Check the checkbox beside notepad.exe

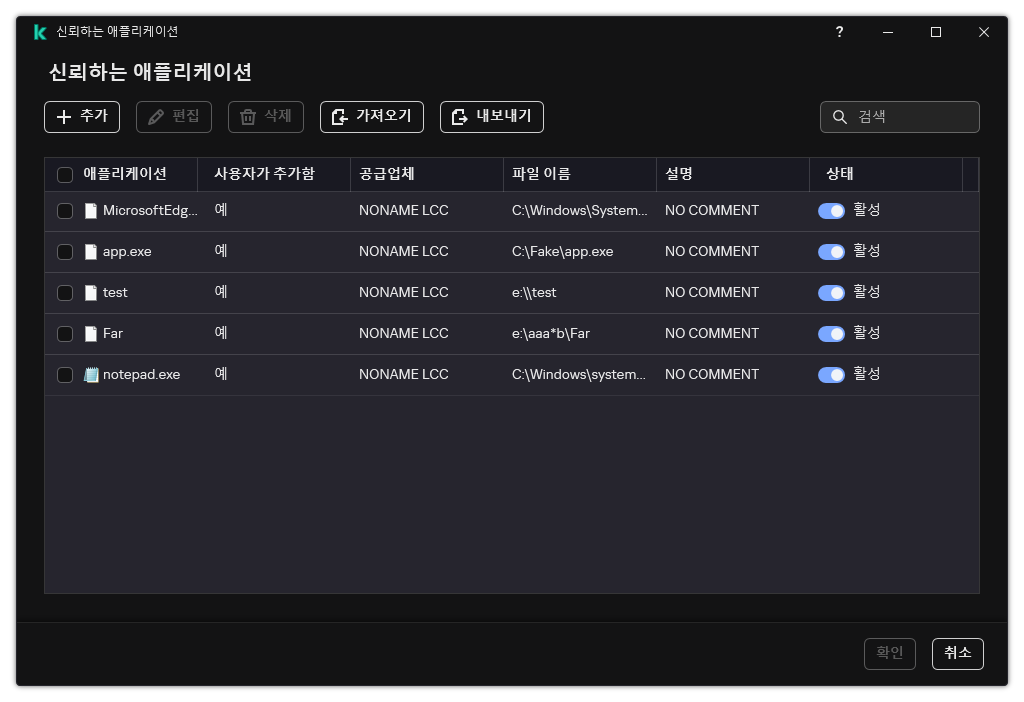tap(65, 374)
